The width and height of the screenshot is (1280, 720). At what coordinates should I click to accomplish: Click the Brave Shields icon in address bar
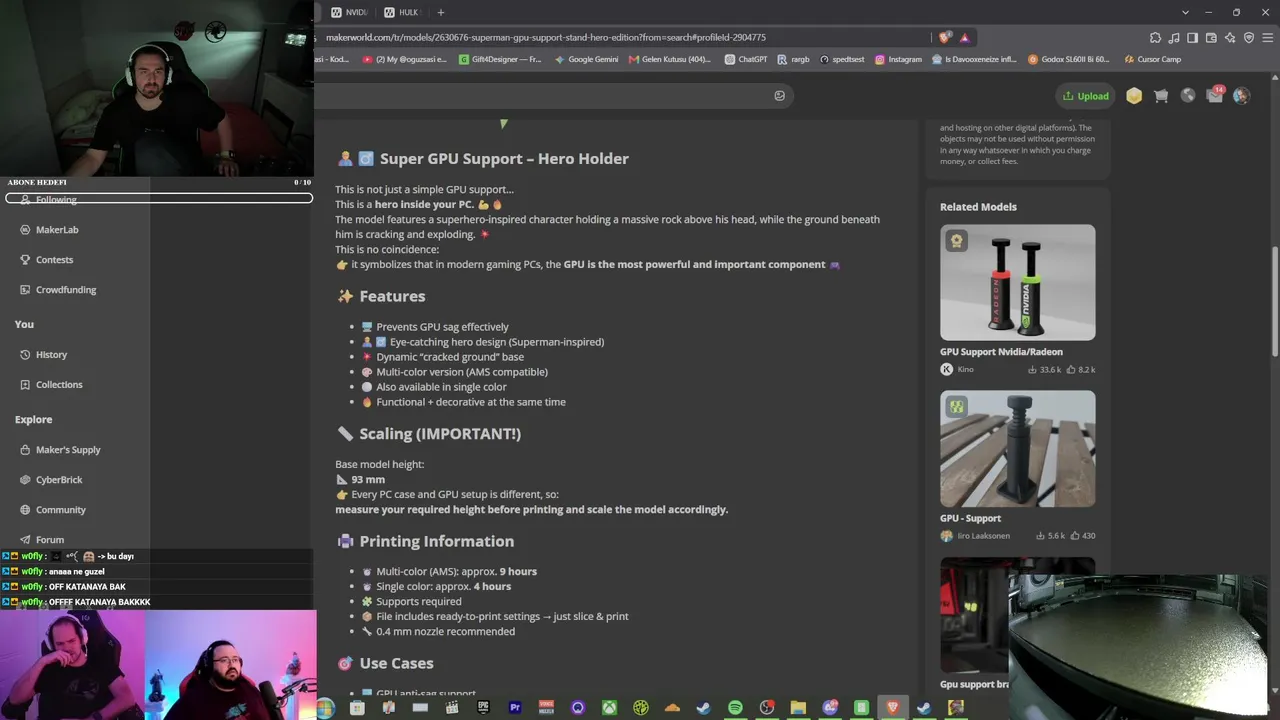(x=945, y=37)
